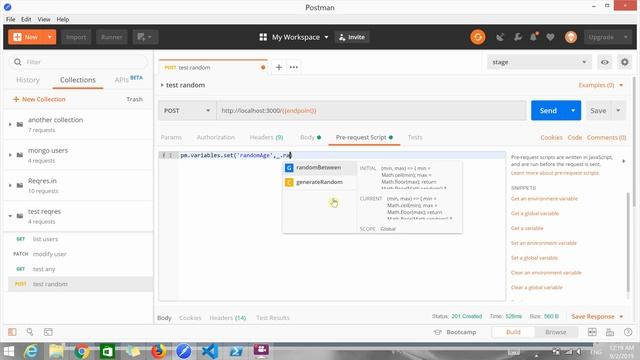Click the Bootcamp icon
The width and height of the screenshot is (640, 360).
point(438,332)
